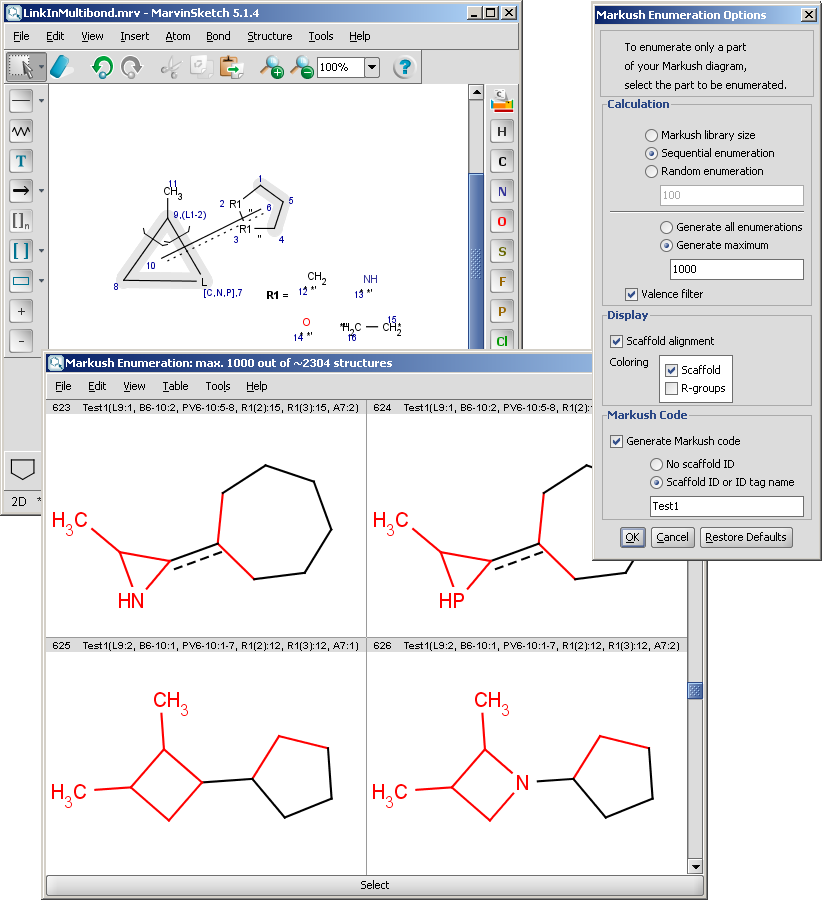Open the zoom percentage dropdown
The image size is (829, 900).
372,67
